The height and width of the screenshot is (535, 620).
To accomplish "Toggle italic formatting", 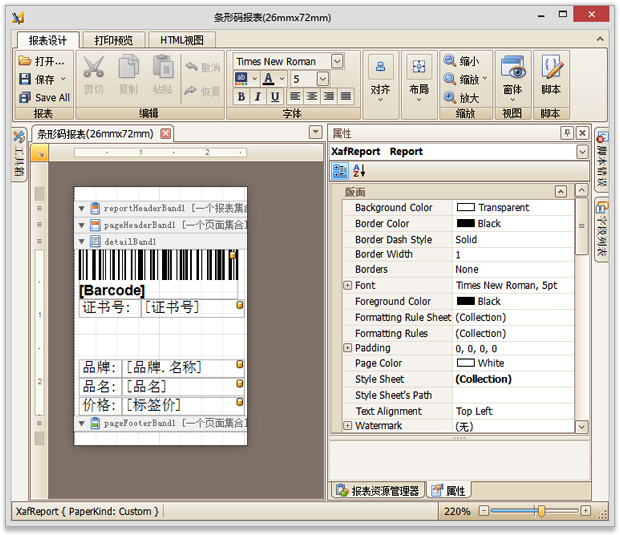I will pos(257,96).
